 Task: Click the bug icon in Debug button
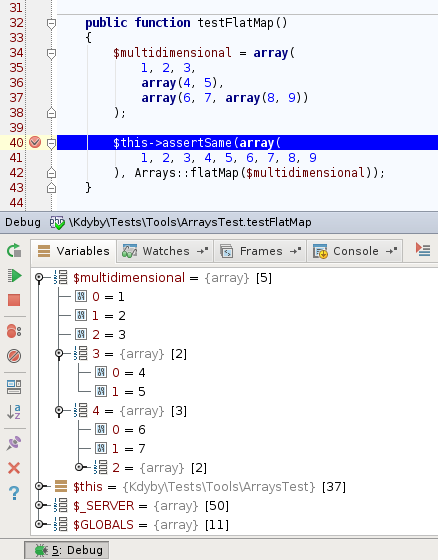tap(41, 550)
